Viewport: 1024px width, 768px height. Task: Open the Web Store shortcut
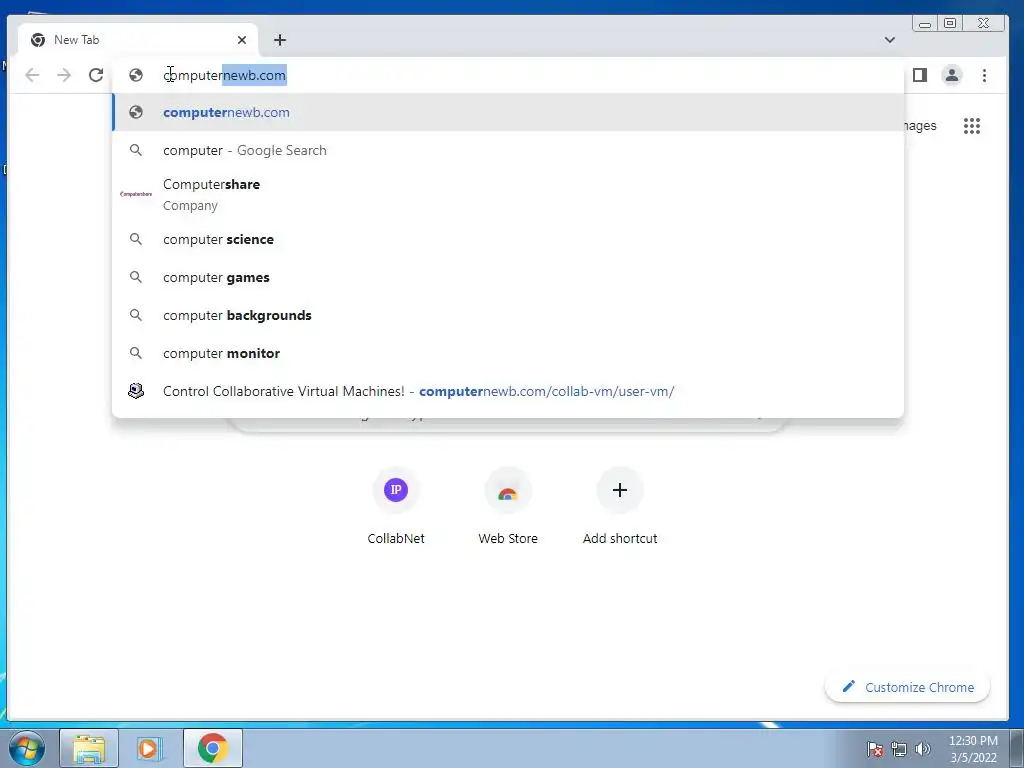click(x=508, y=506)
